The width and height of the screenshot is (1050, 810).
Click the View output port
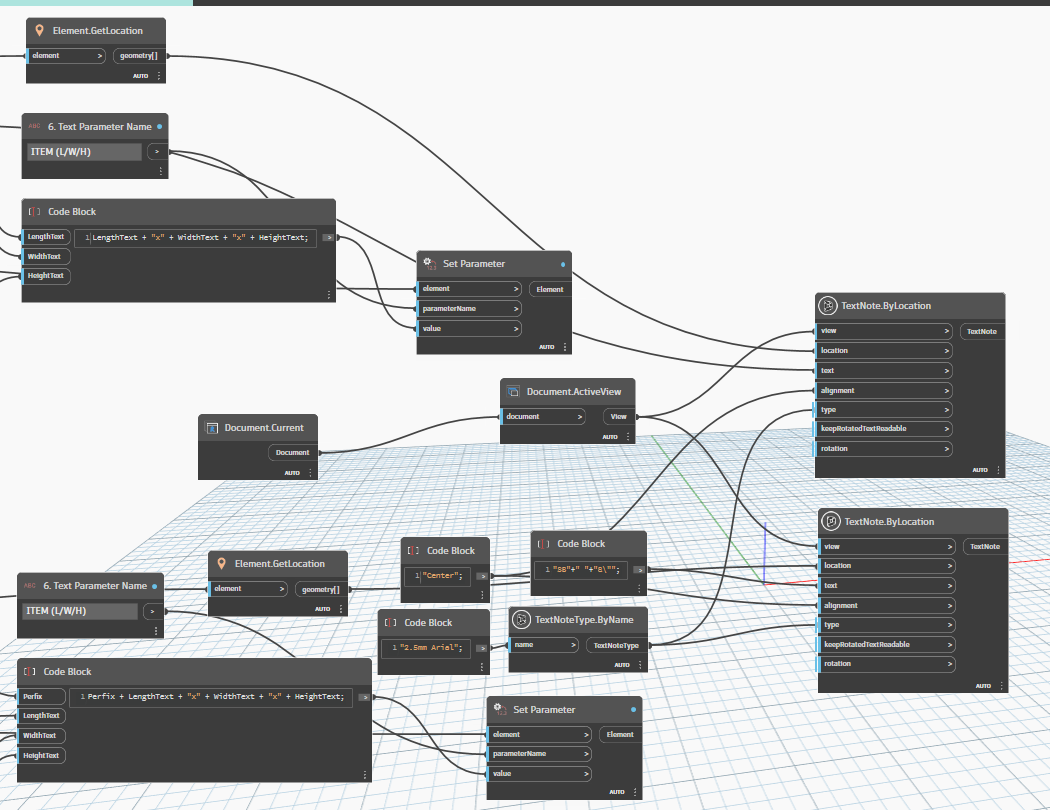(x=618, y=417)
